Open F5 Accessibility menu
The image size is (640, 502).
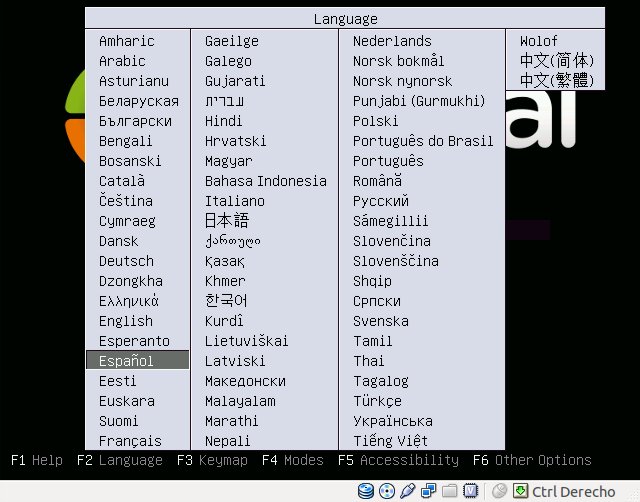point(398,460)
